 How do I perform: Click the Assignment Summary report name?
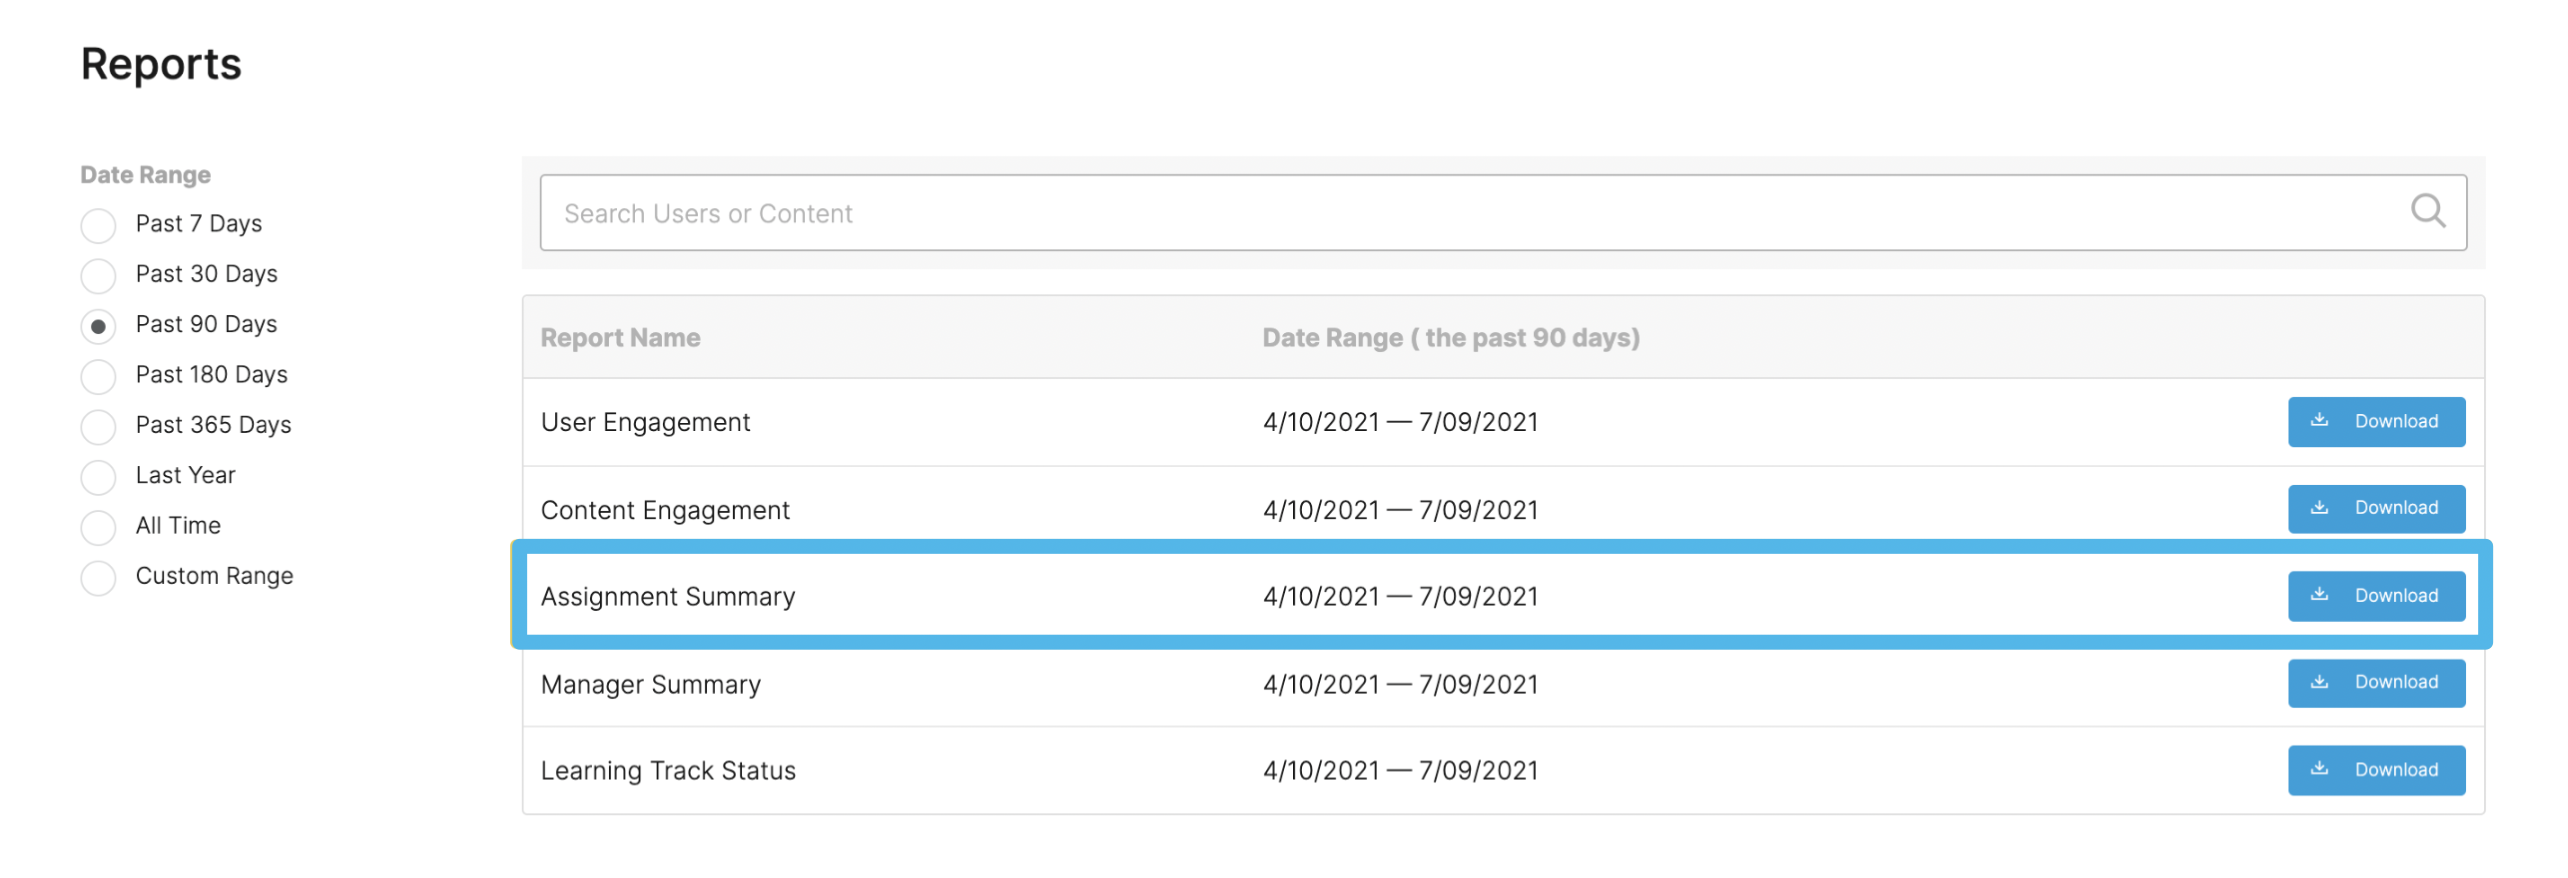click(x=667, y=596)
